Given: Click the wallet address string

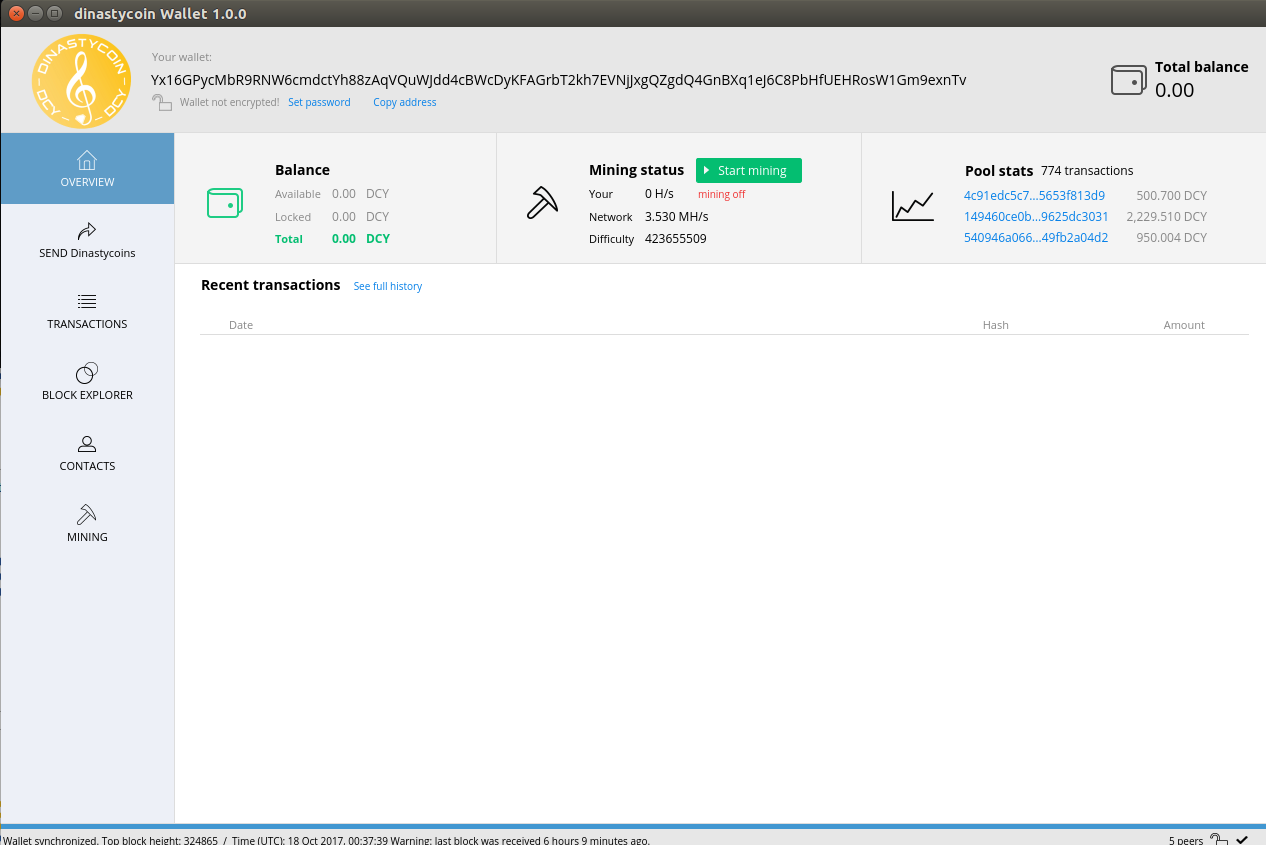Looking at the screenshot, I should 559,80.
